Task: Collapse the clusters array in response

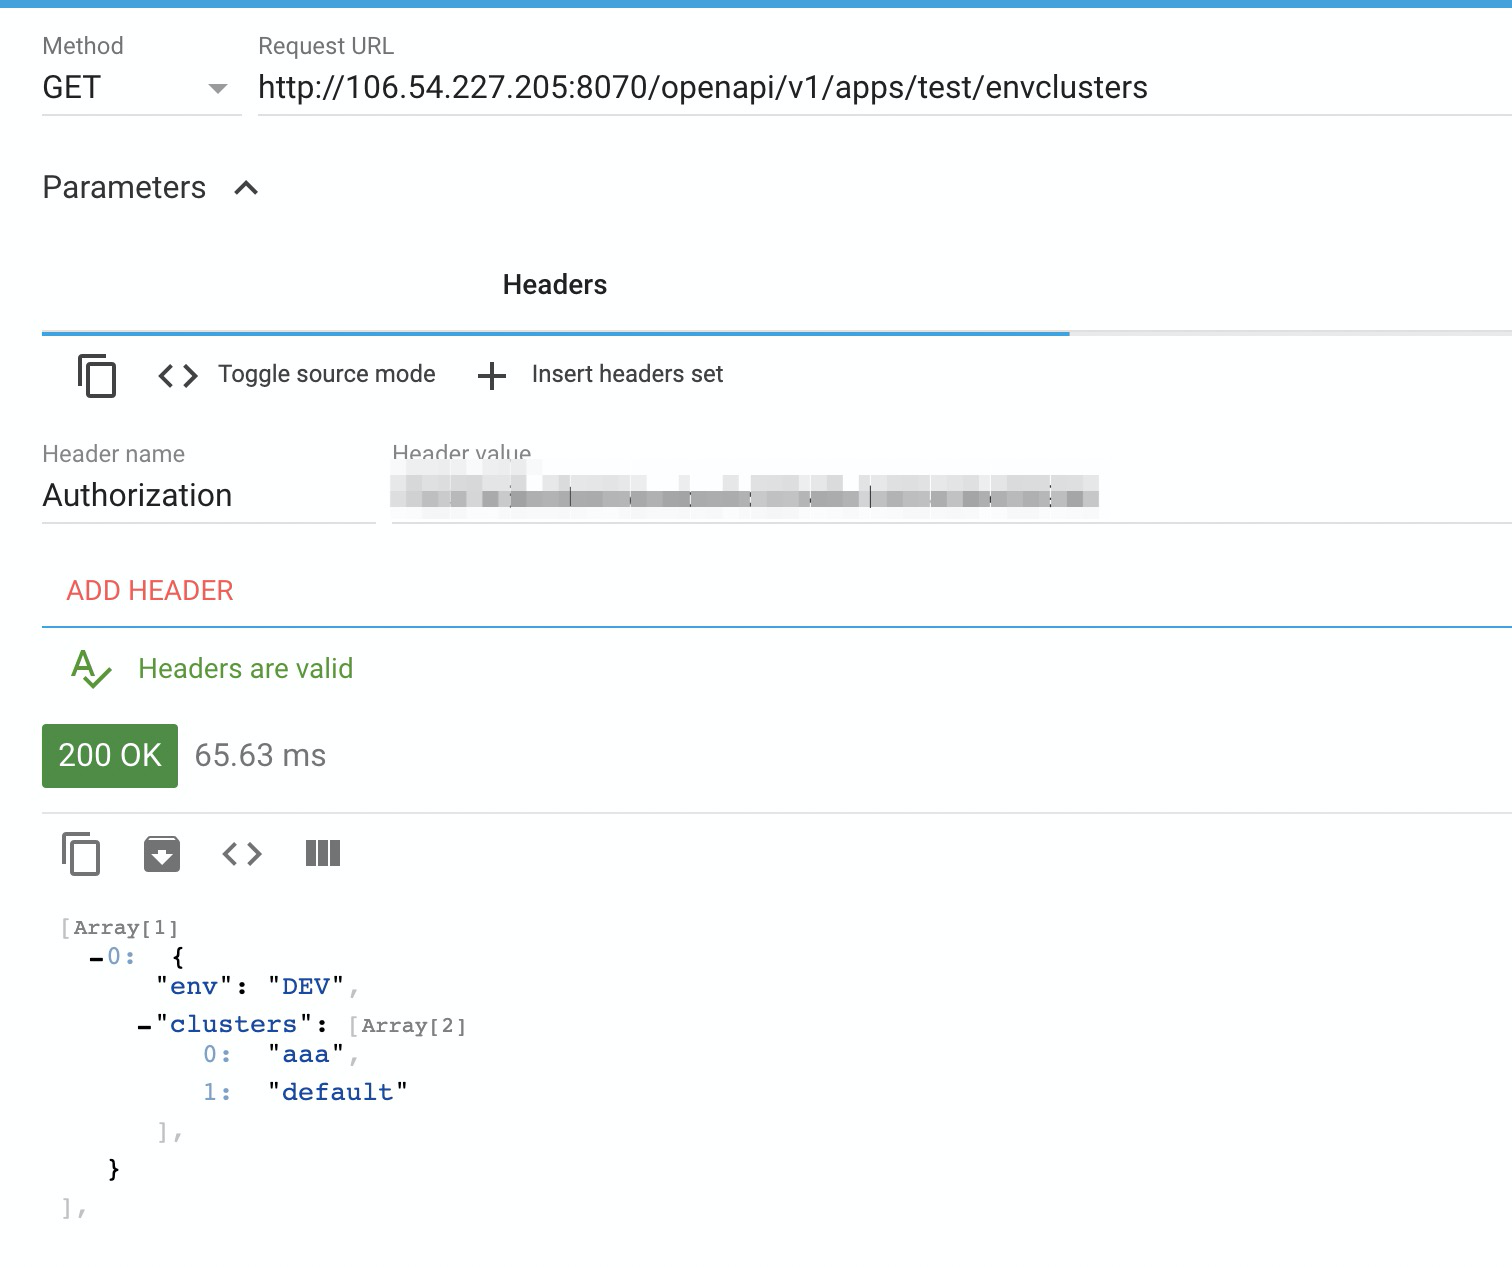Action: 143,1024
